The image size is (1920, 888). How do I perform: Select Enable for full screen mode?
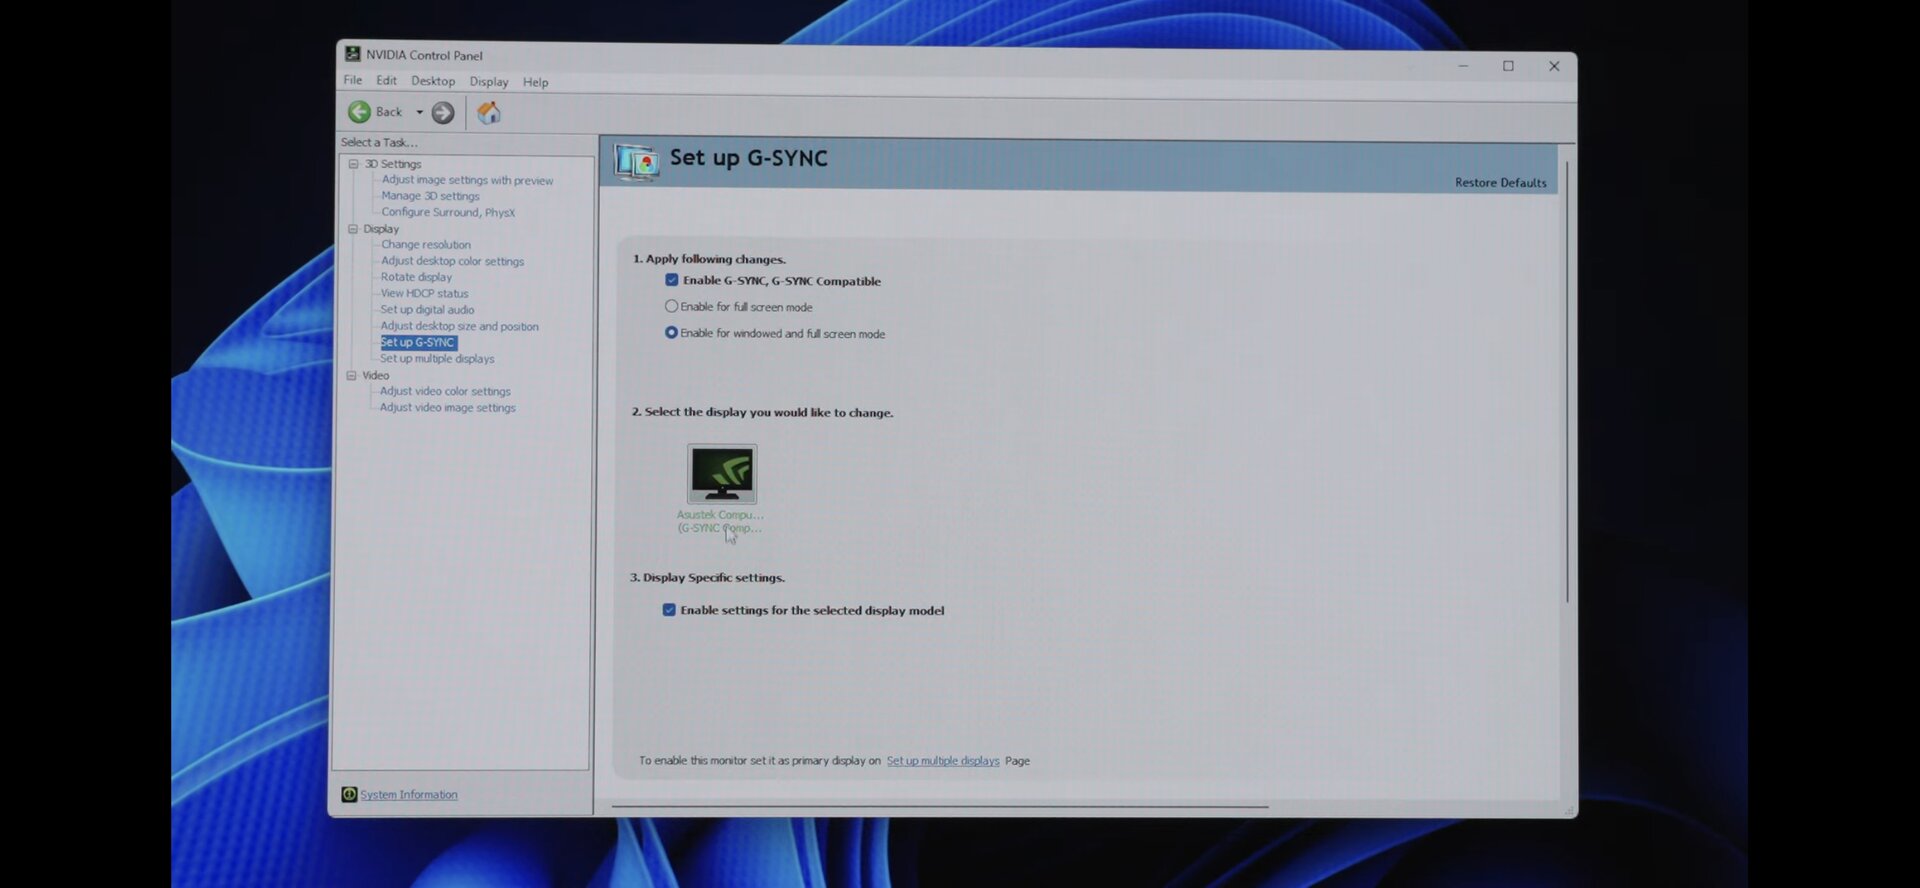tap(671, 307)
